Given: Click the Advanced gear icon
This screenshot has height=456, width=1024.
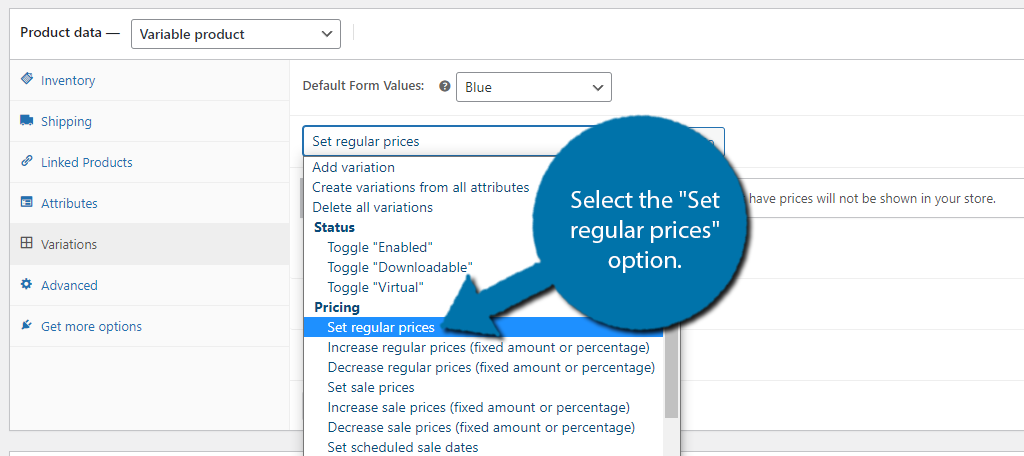Looking at the screenshot, I should tap(27, 285).
